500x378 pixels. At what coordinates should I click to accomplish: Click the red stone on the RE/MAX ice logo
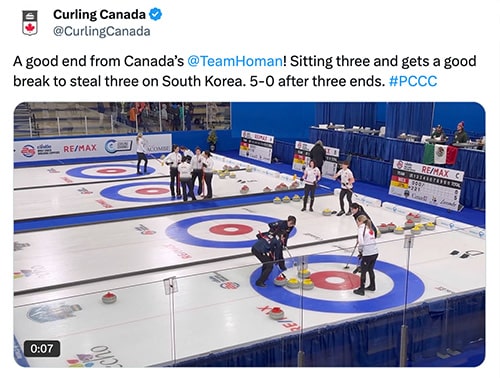(x=277, y=313)
